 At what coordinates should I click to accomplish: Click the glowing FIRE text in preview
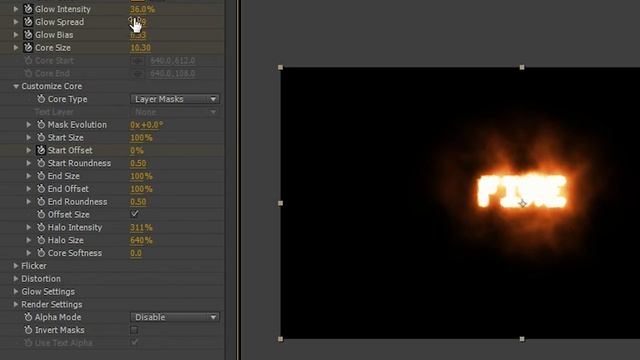[x=522, y=191]
